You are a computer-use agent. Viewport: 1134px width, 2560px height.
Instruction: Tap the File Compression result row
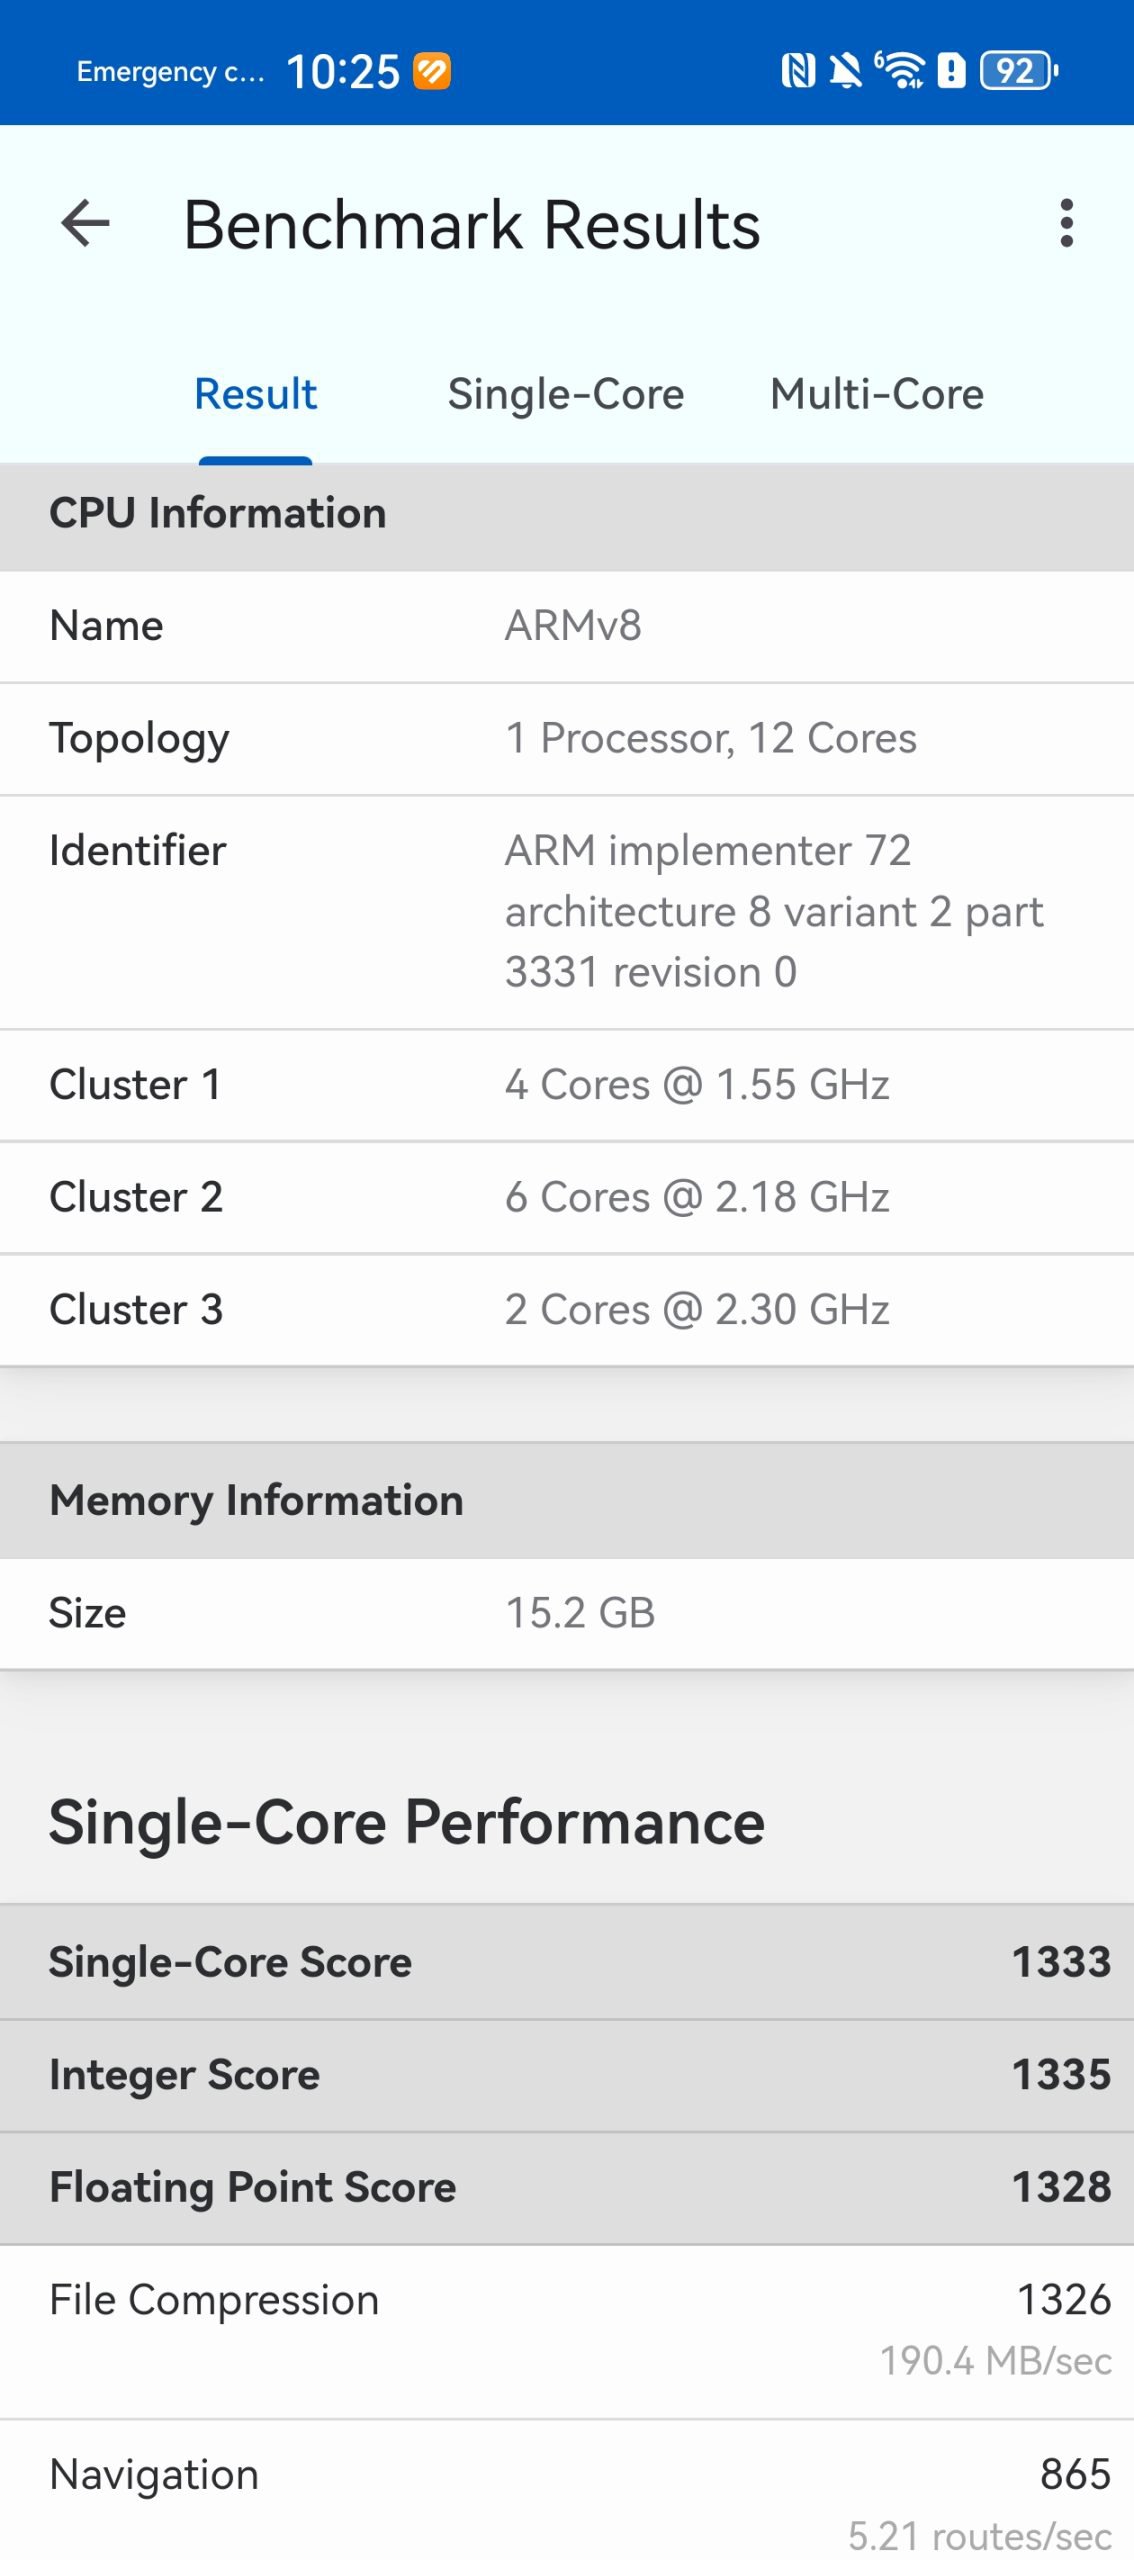[x=567, y=2330]
